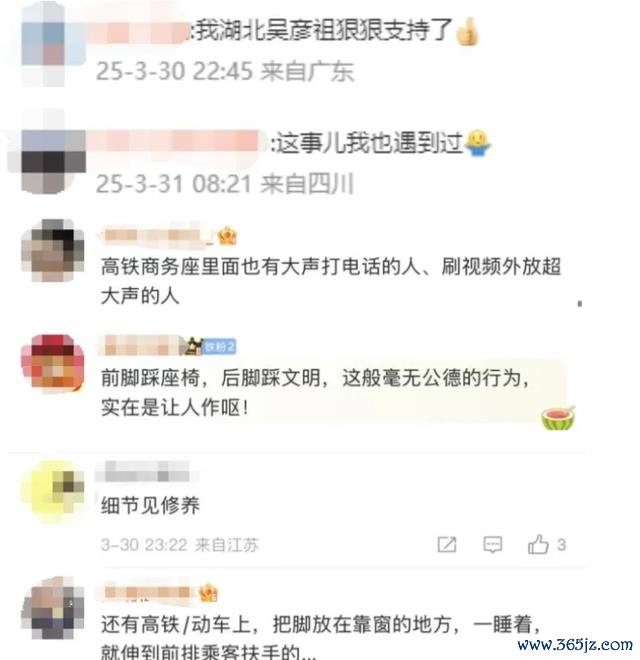This screenshot has height=660, width=640.
Task: Click the crown badge above 高铁商务座 comment
Action: pyautogui.click(x=227, y=236)
